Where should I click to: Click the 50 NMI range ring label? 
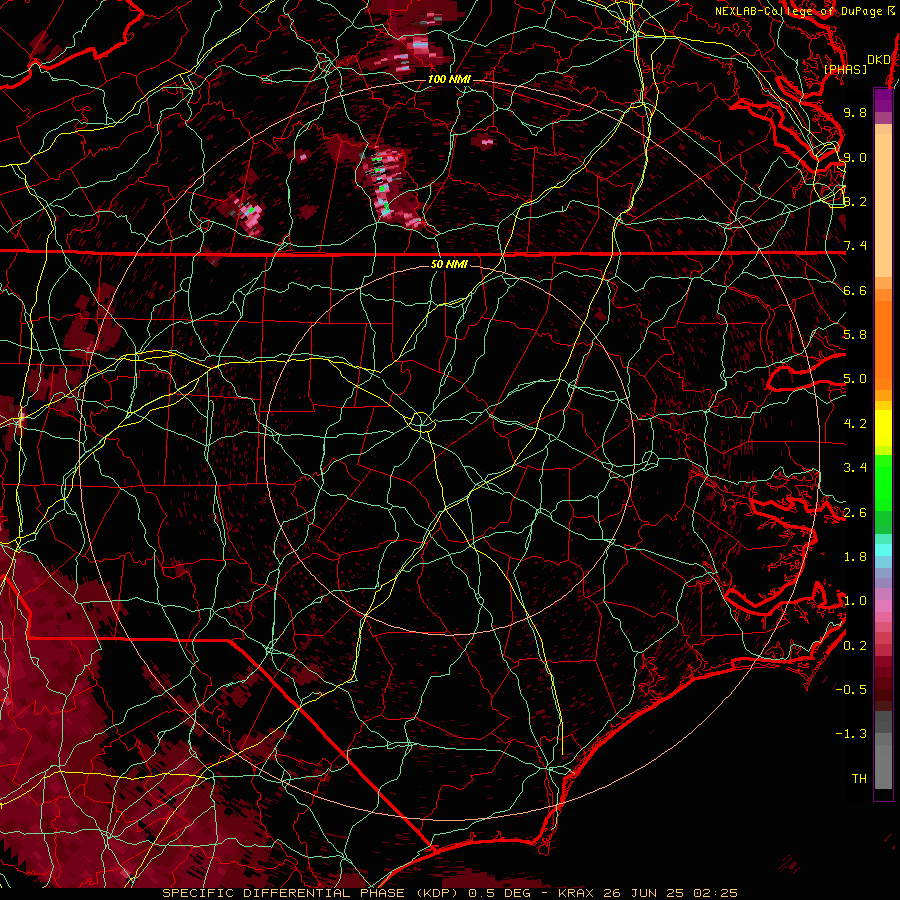(449, 264)
